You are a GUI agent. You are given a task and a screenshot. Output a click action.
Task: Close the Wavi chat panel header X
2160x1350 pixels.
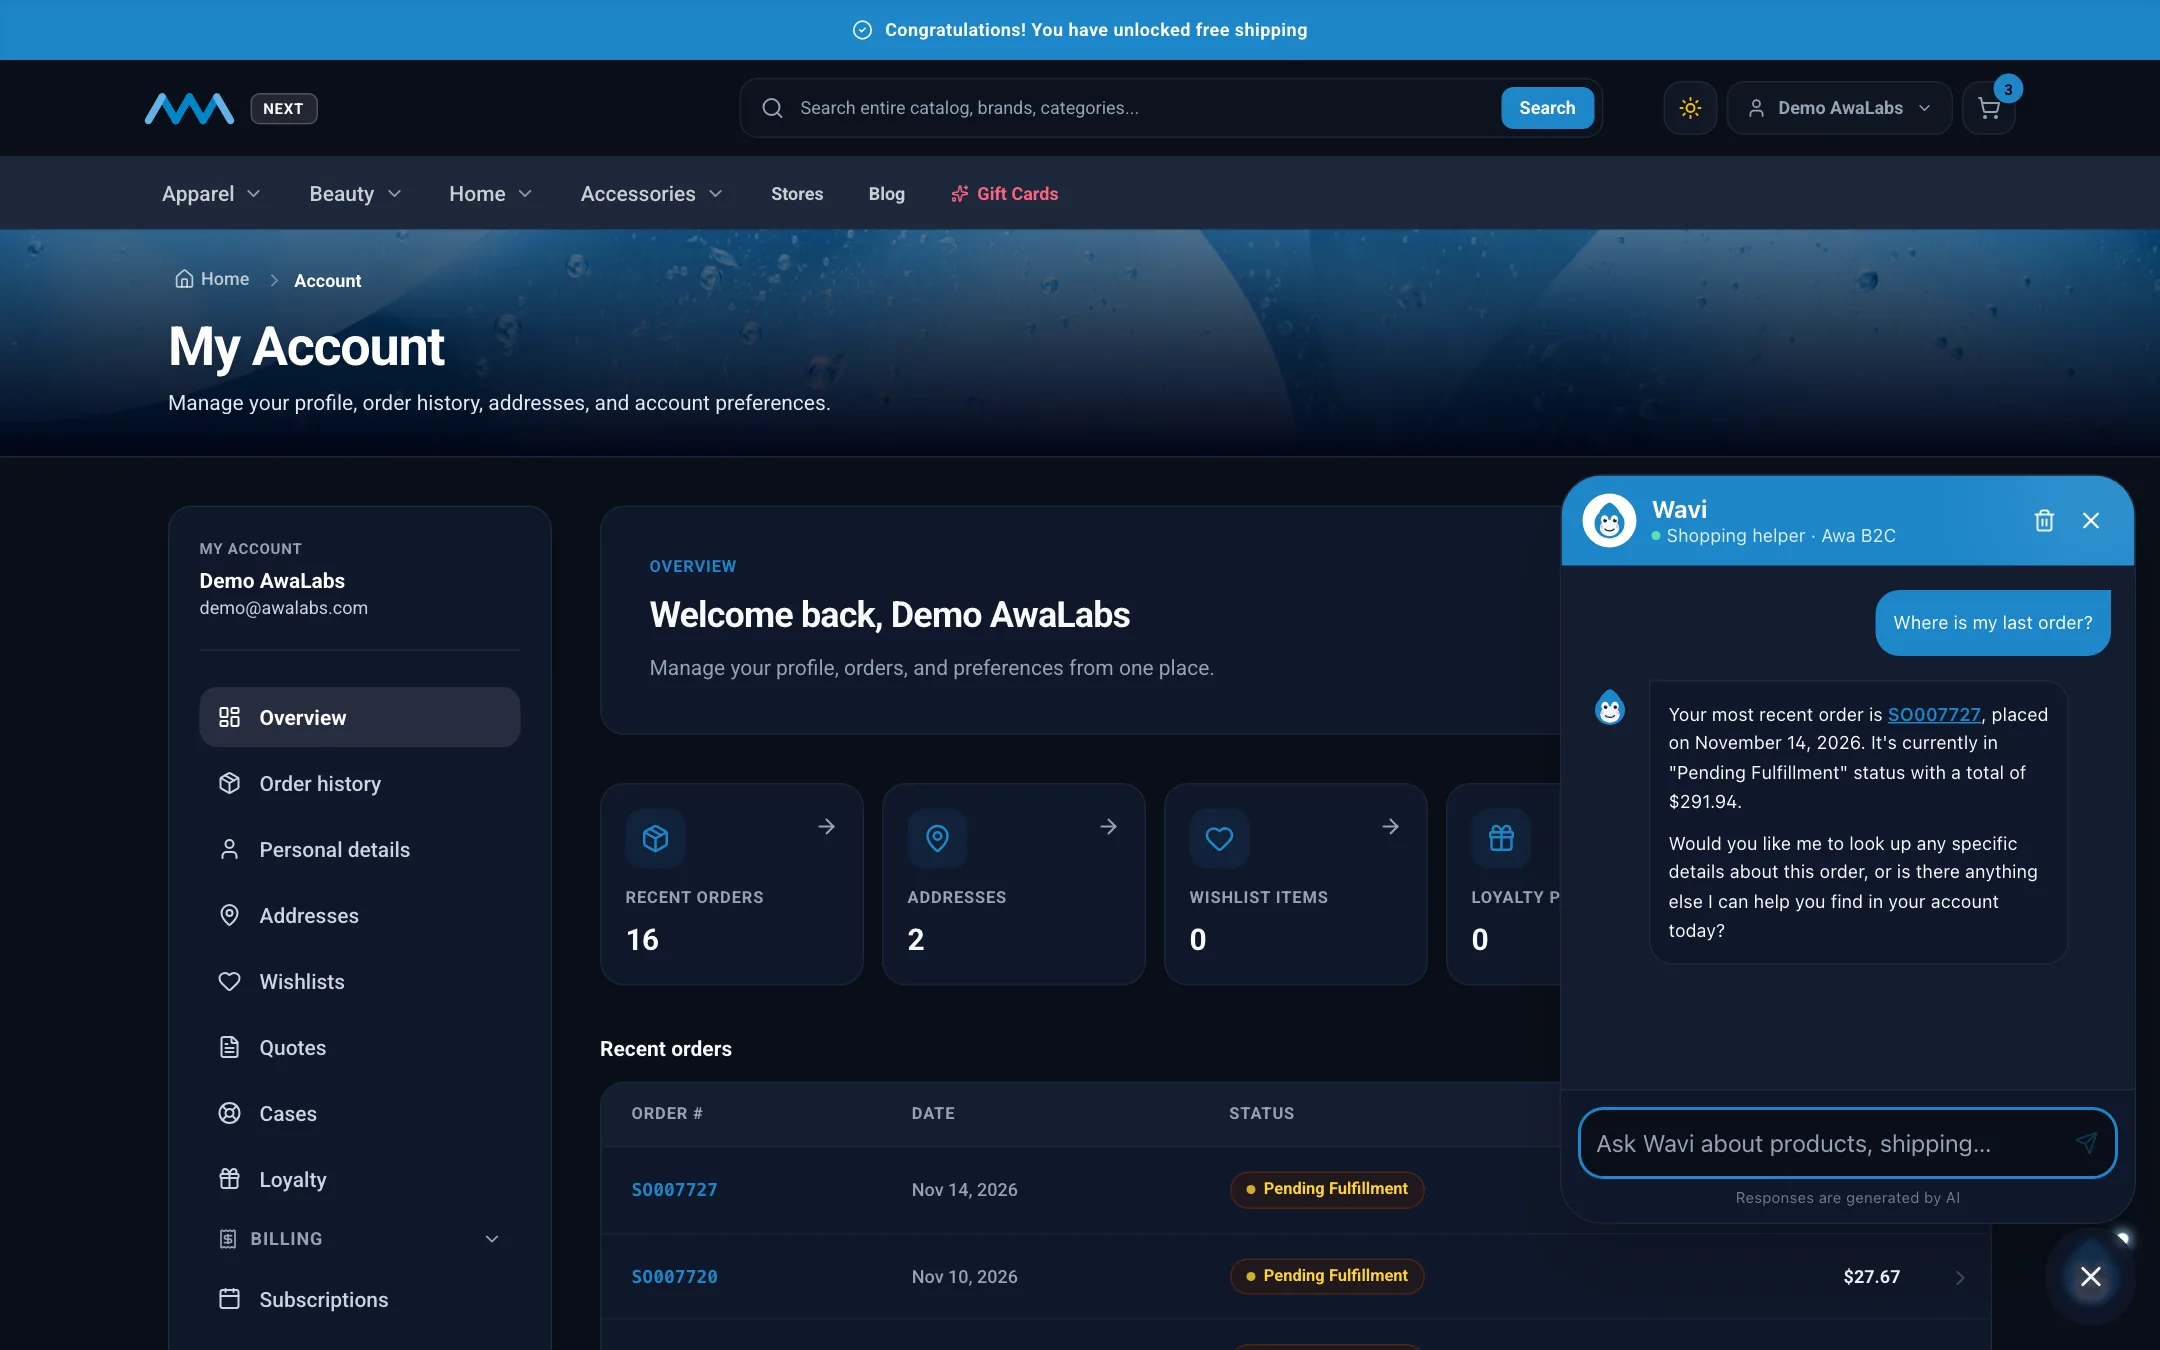[2091, 520]
